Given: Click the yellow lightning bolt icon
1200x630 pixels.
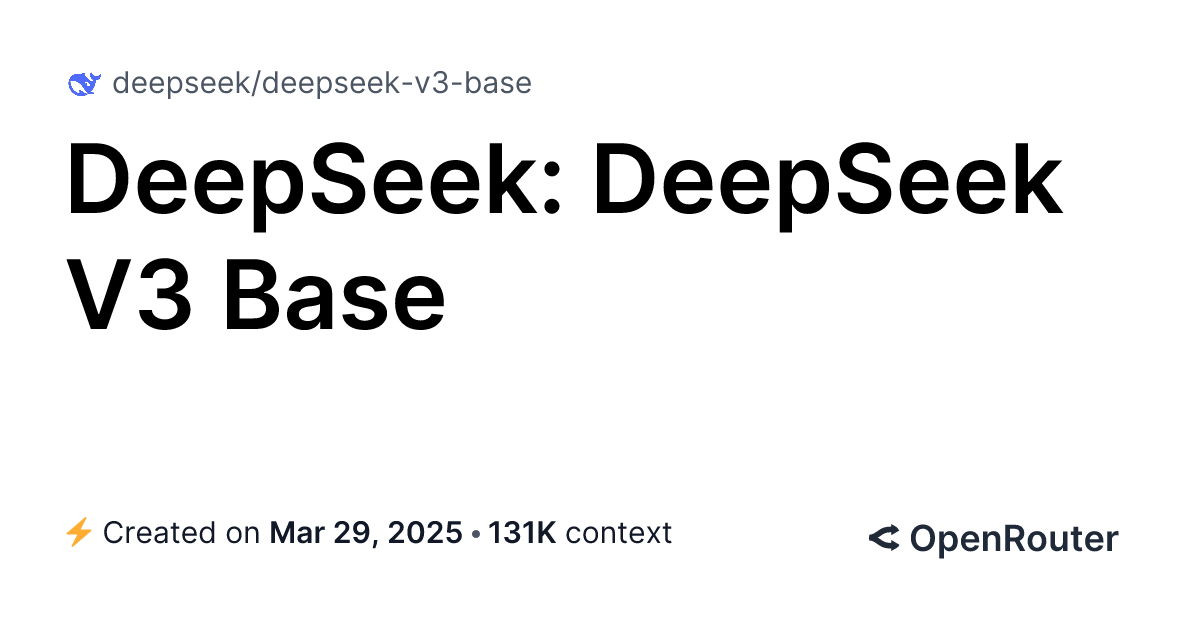Looking at the screenshot, I should tap(78, 533).
